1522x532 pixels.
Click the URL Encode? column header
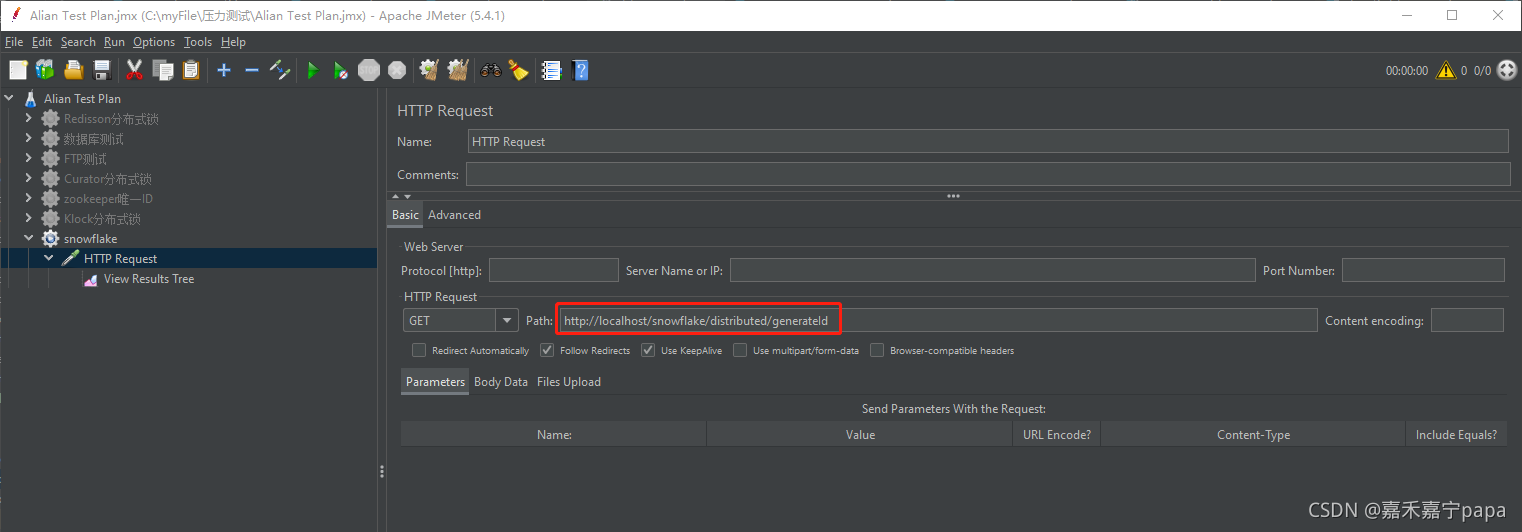click(1056, 434)
